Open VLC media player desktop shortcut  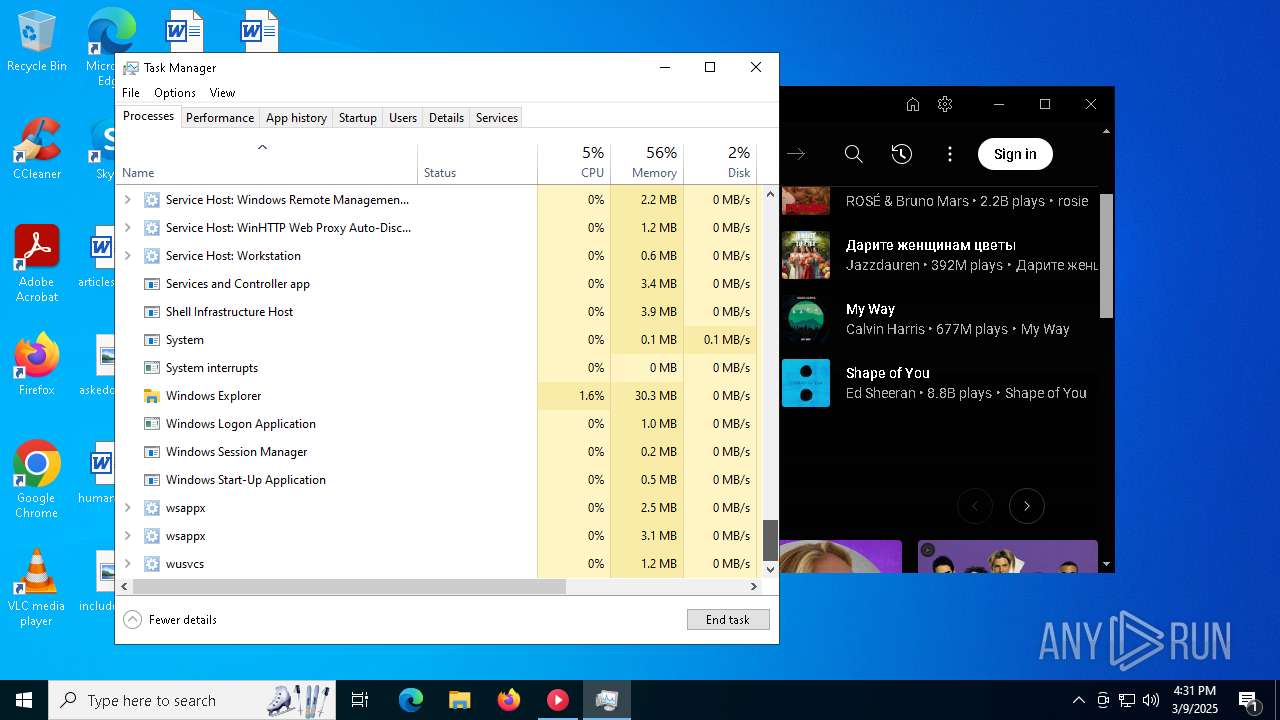tap(37, 588)
